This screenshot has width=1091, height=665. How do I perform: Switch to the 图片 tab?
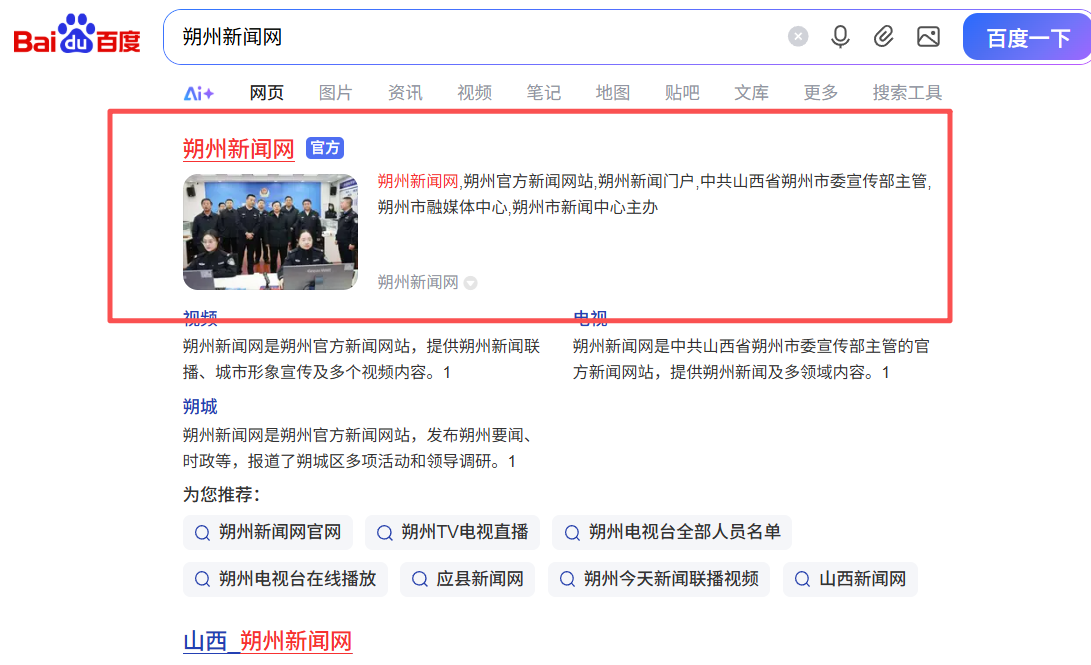335,92
